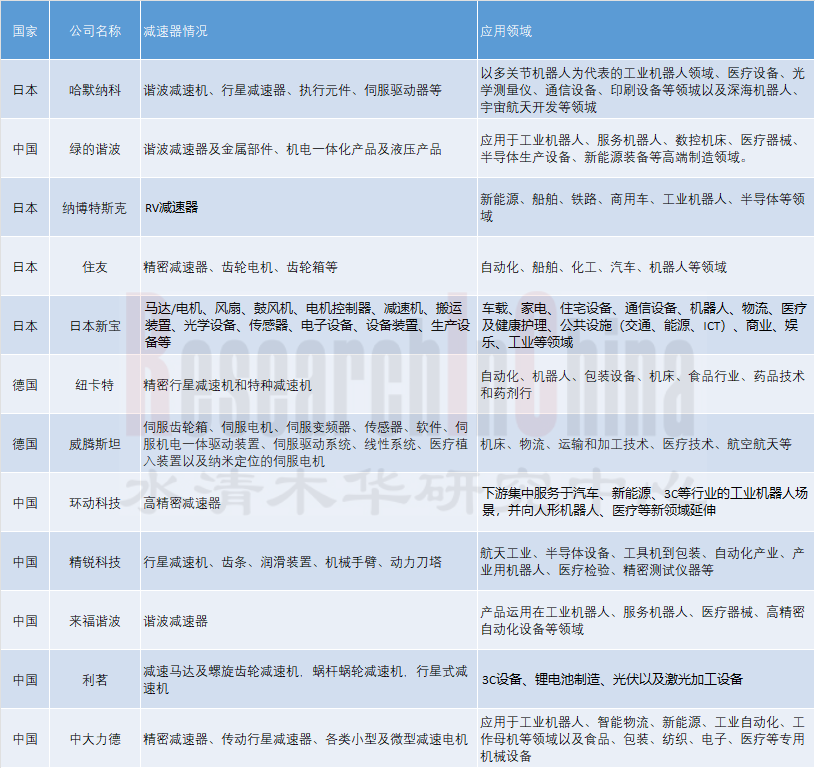
Task: Click the 住友 company cell
Action: pyautogui.click(x=95, y=267)
